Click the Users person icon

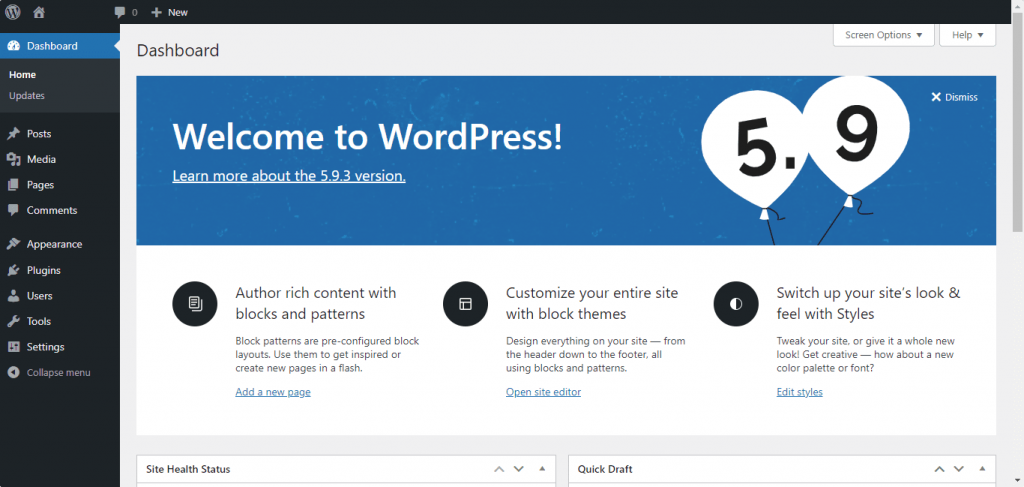coord(13,296)
